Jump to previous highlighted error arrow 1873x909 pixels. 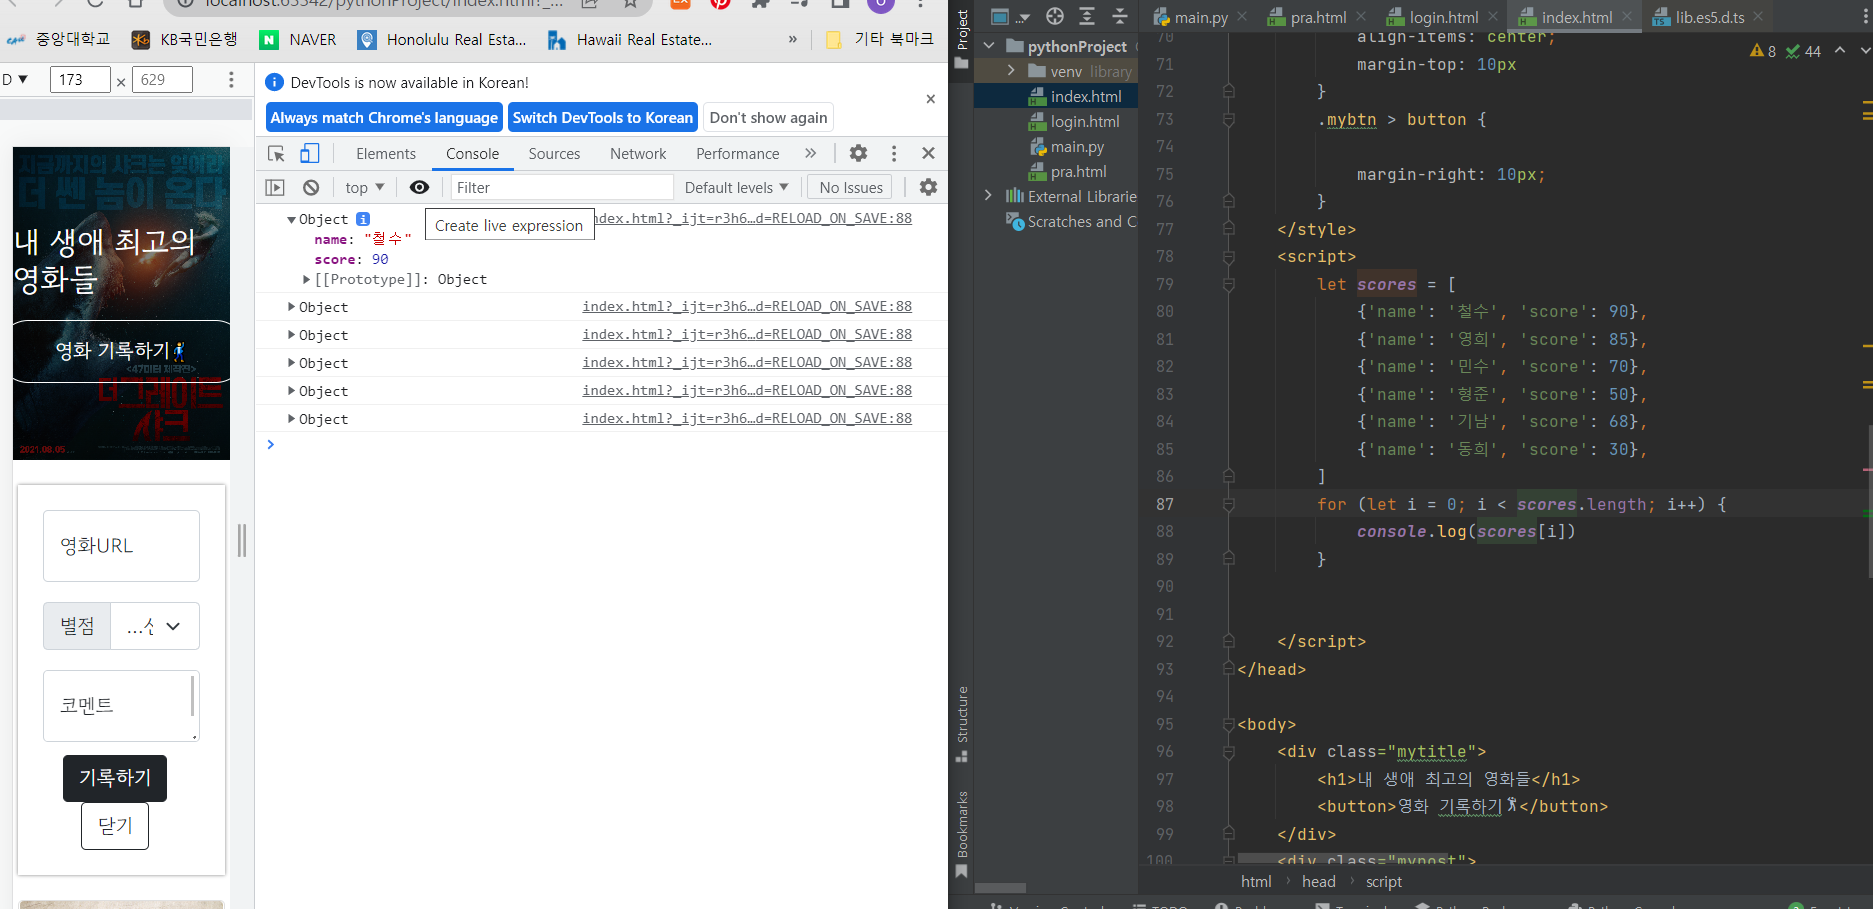1840,50
